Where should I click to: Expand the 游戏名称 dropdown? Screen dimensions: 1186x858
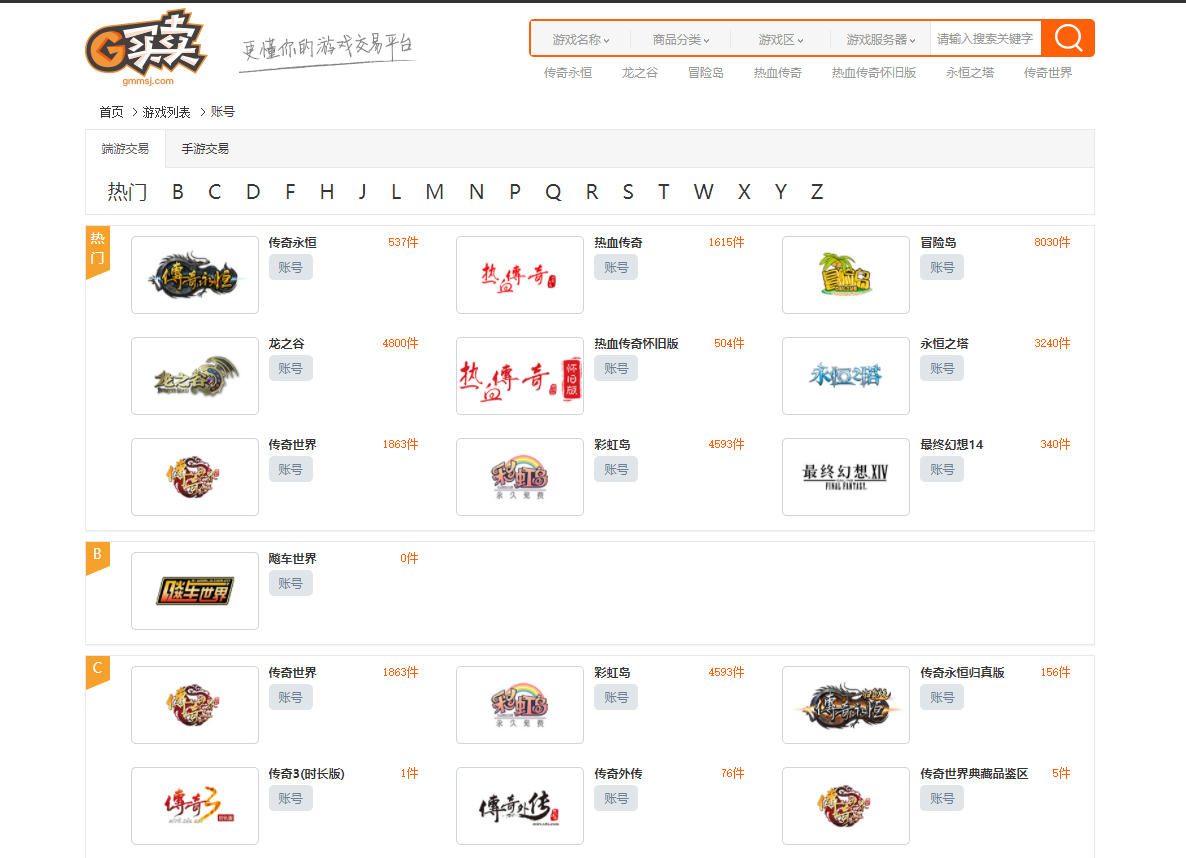pos(581,39)
